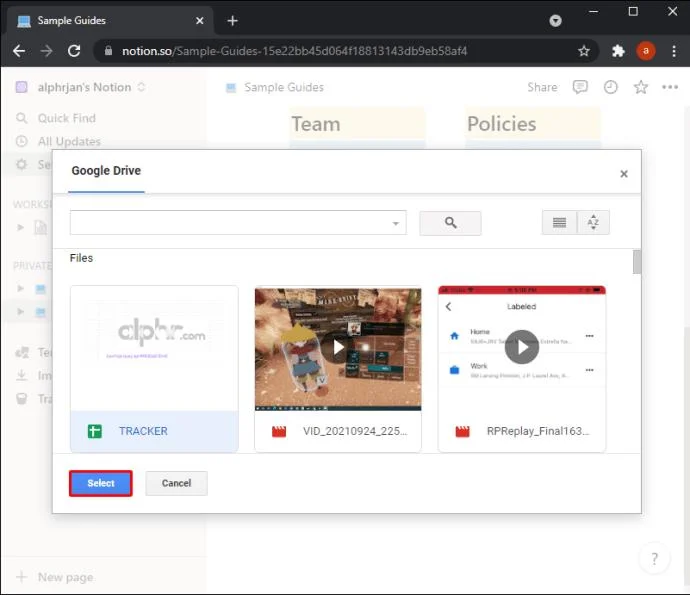Favorite the page with the star
This screenshot has width=690, height=595.
(x=641, y=87)
